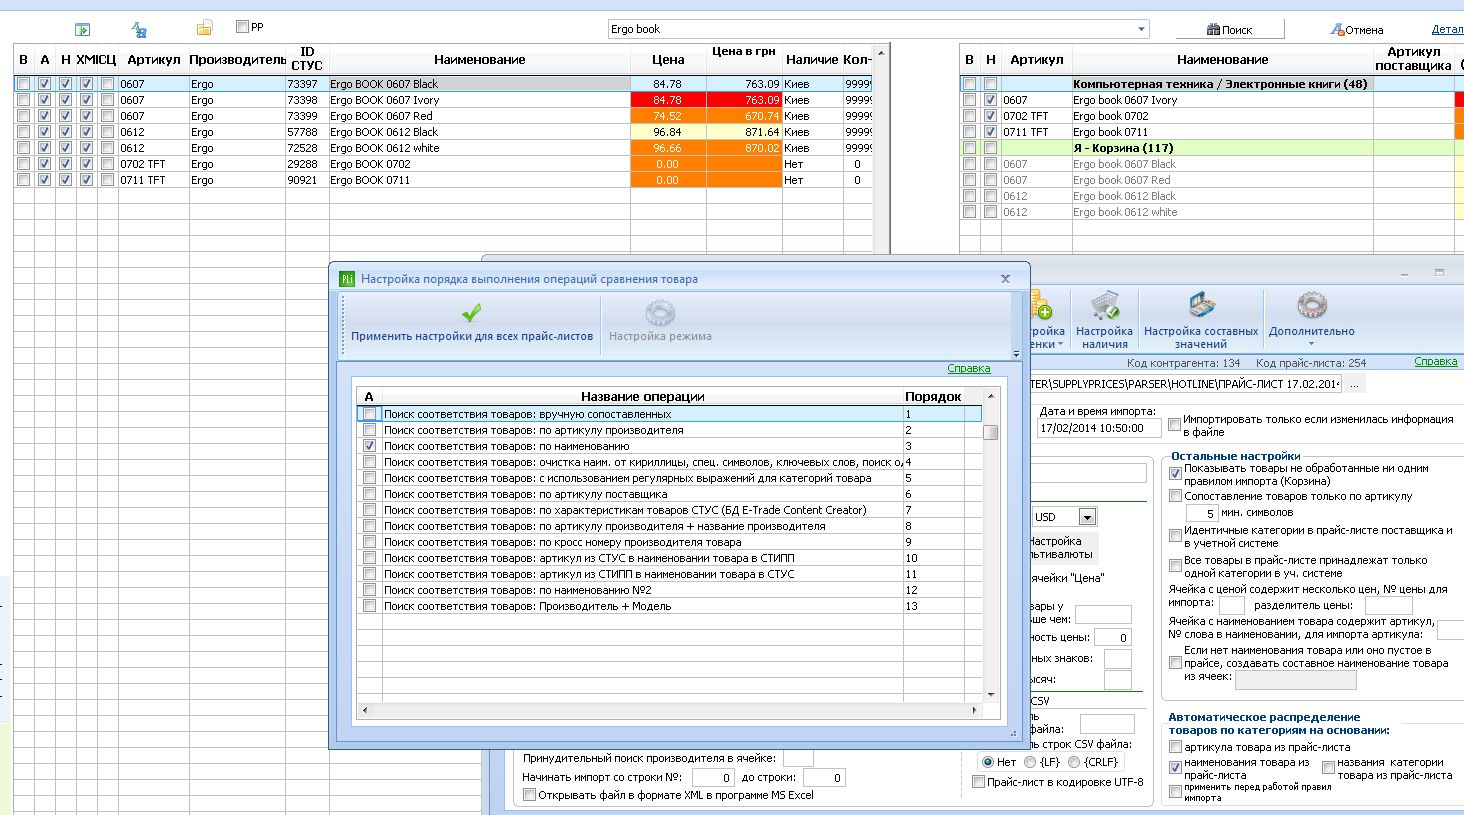1464x815 pixels.
Task: Click dialog vertical scrollbar thumb
Action: pyautogui.click(x=990, y=433)
